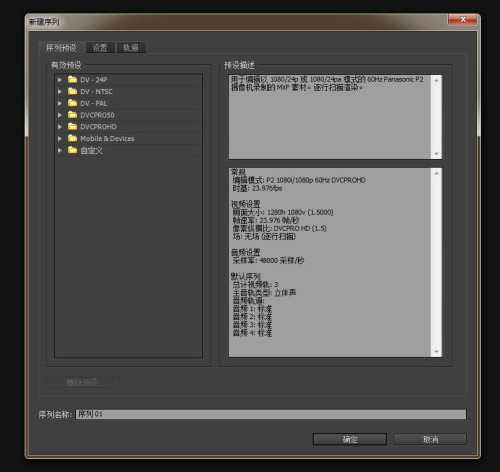Click the 自定义 folder icon
This screenshot has height=472, width=500.
[x=72, y=150]
